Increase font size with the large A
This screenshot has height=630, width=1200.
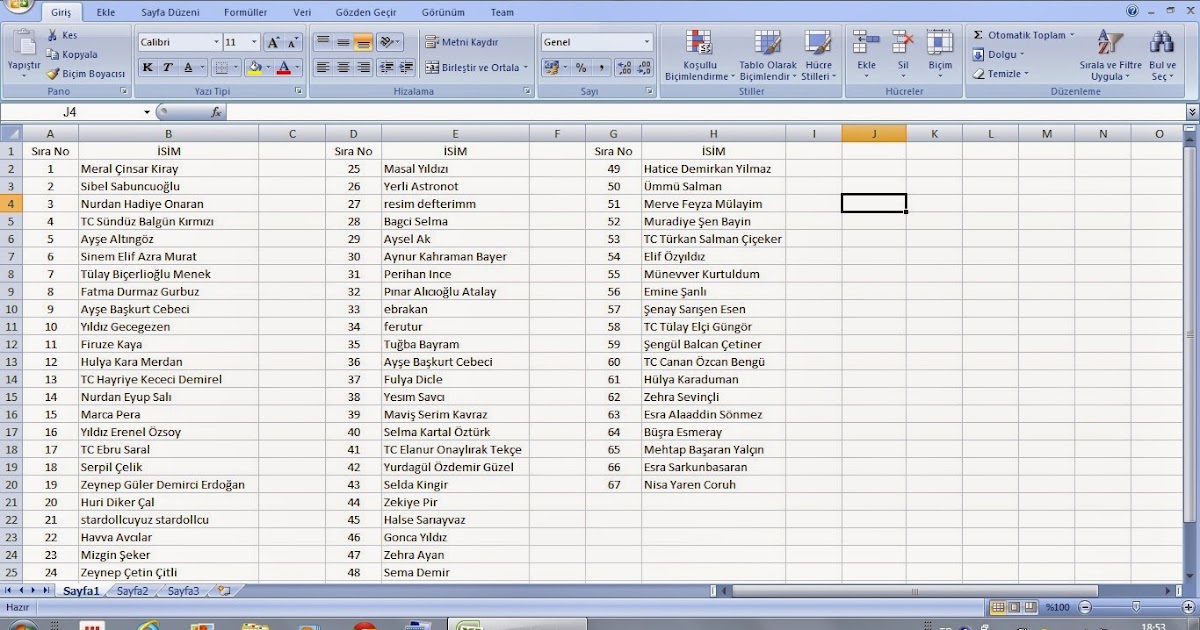coord(273,42)
